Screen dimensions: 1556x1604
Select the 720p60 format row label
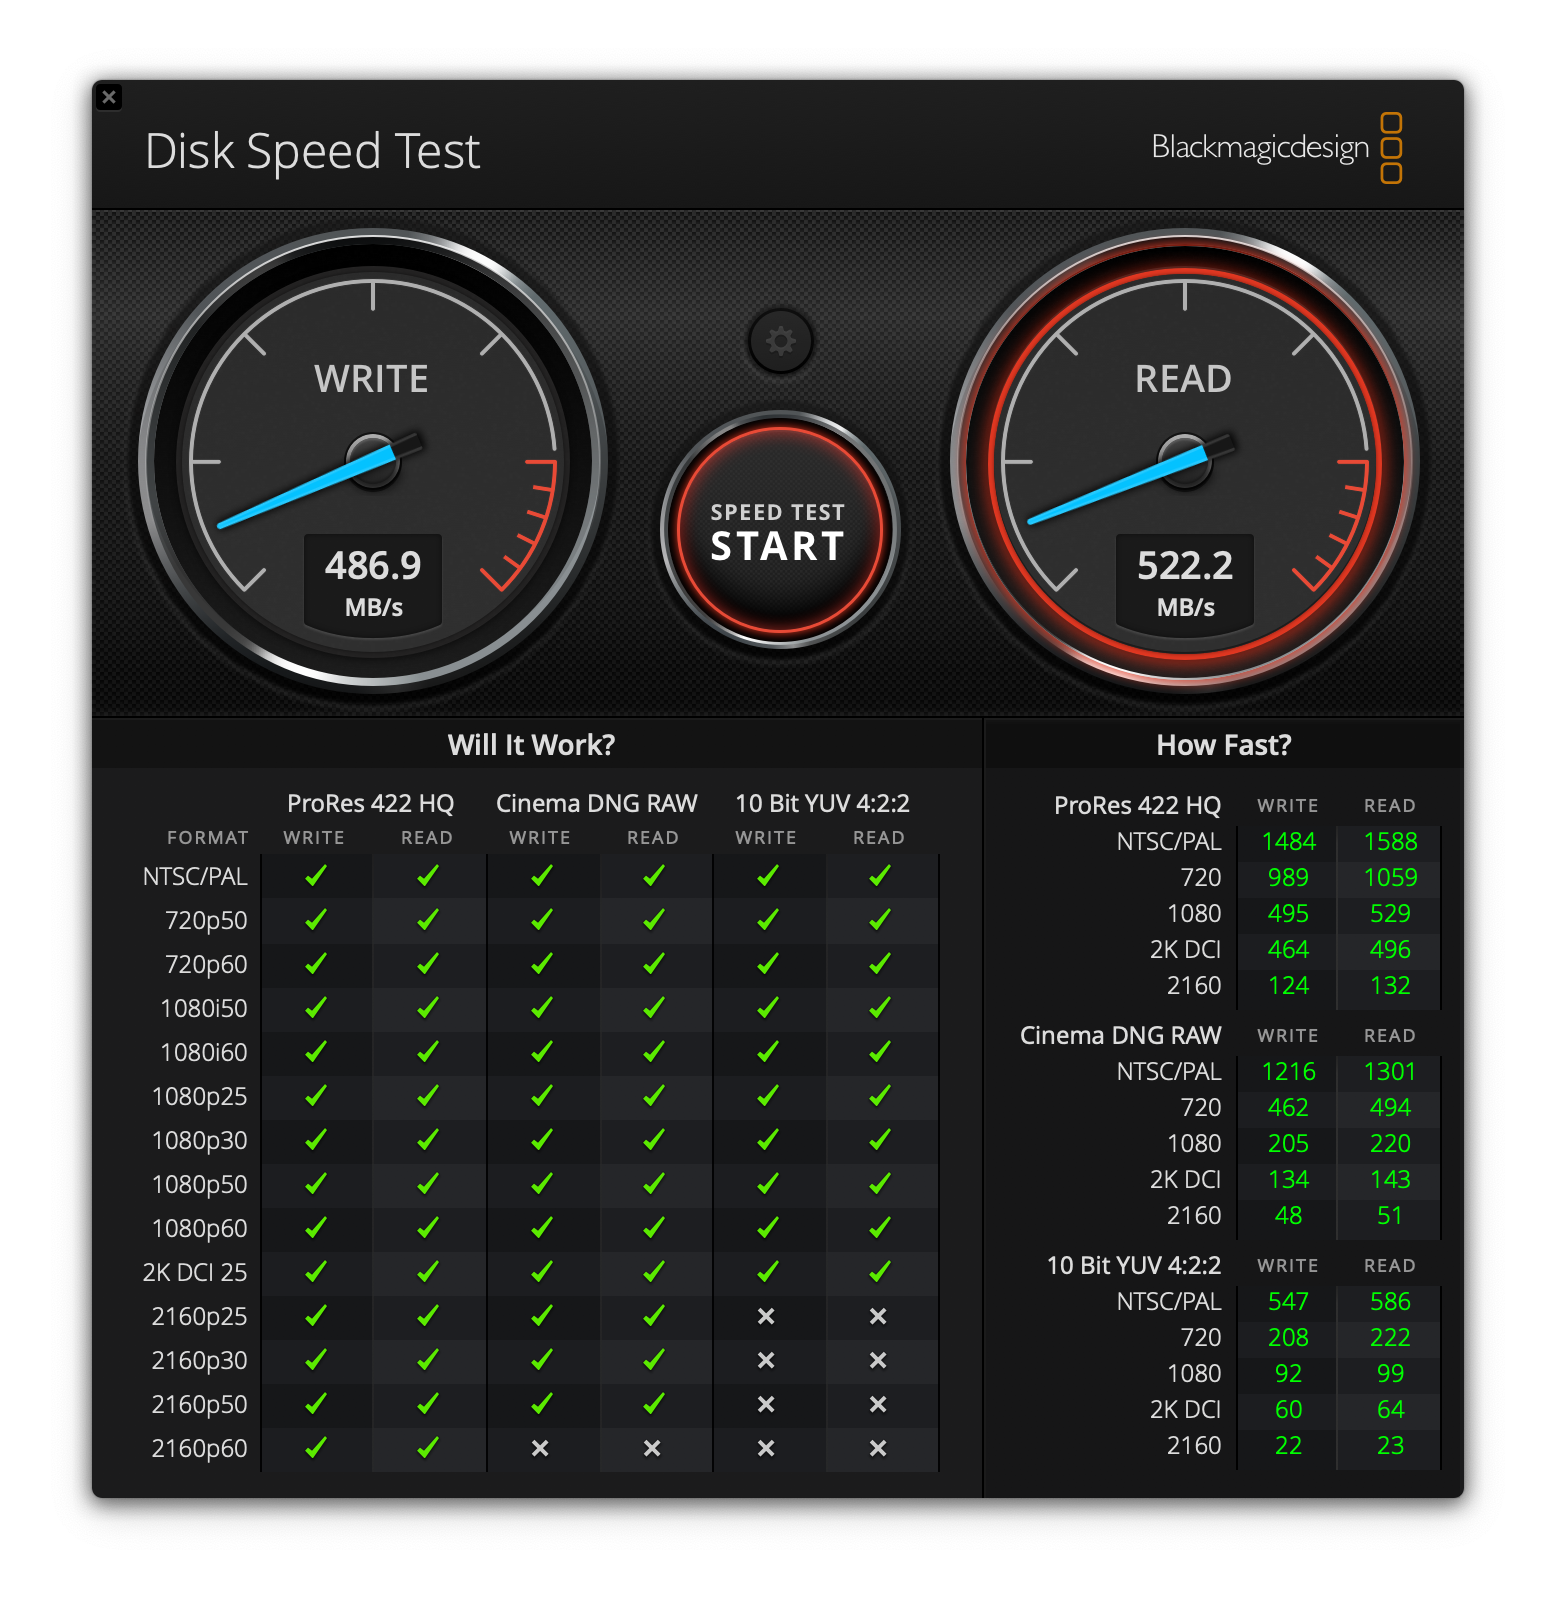pos(206,964)
